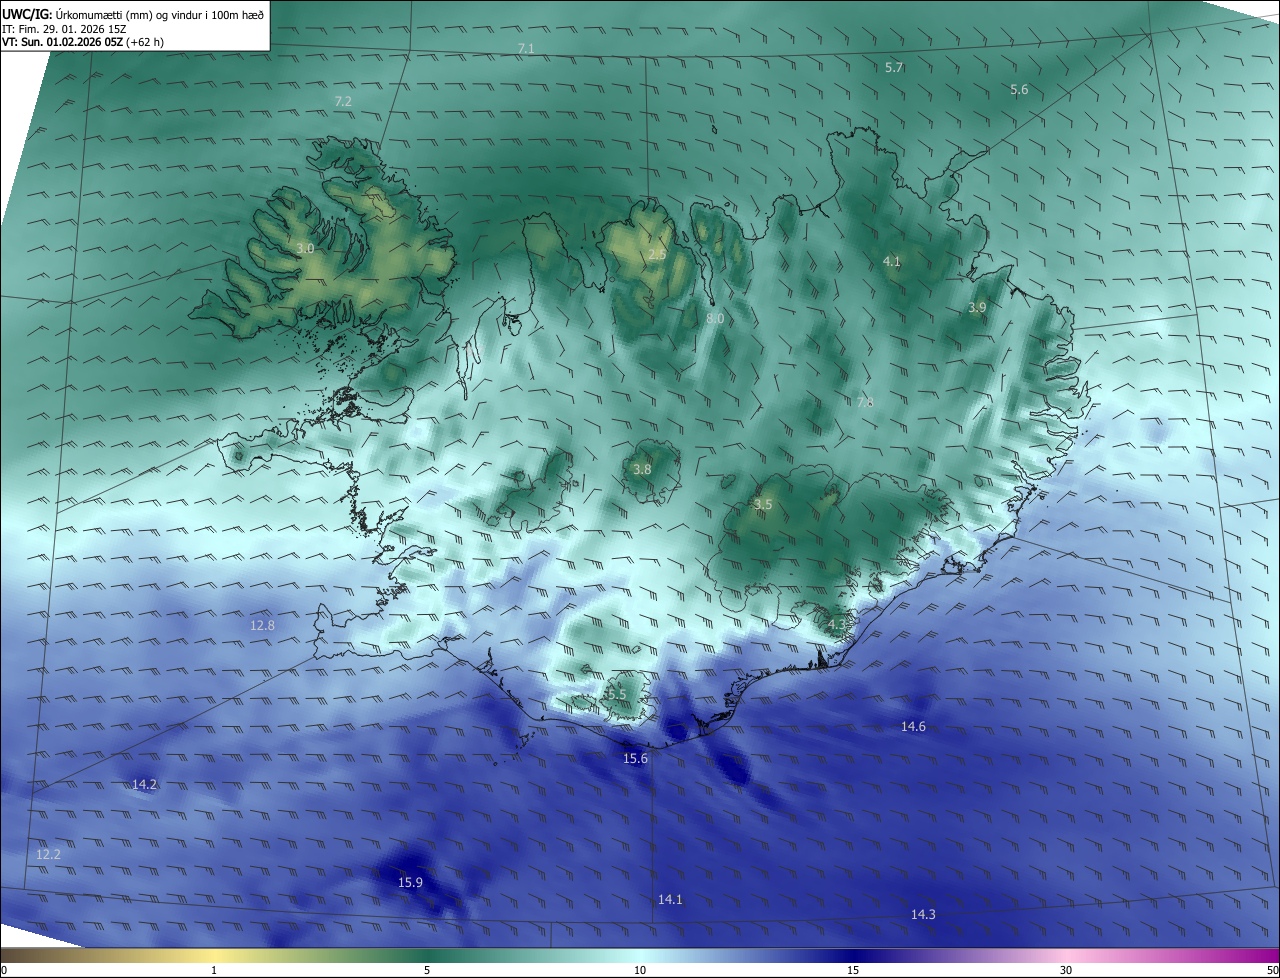Click the map value '5.5'
This screenshot has height=978, width=1280.
pyautogui.click(x=616, y=694)
